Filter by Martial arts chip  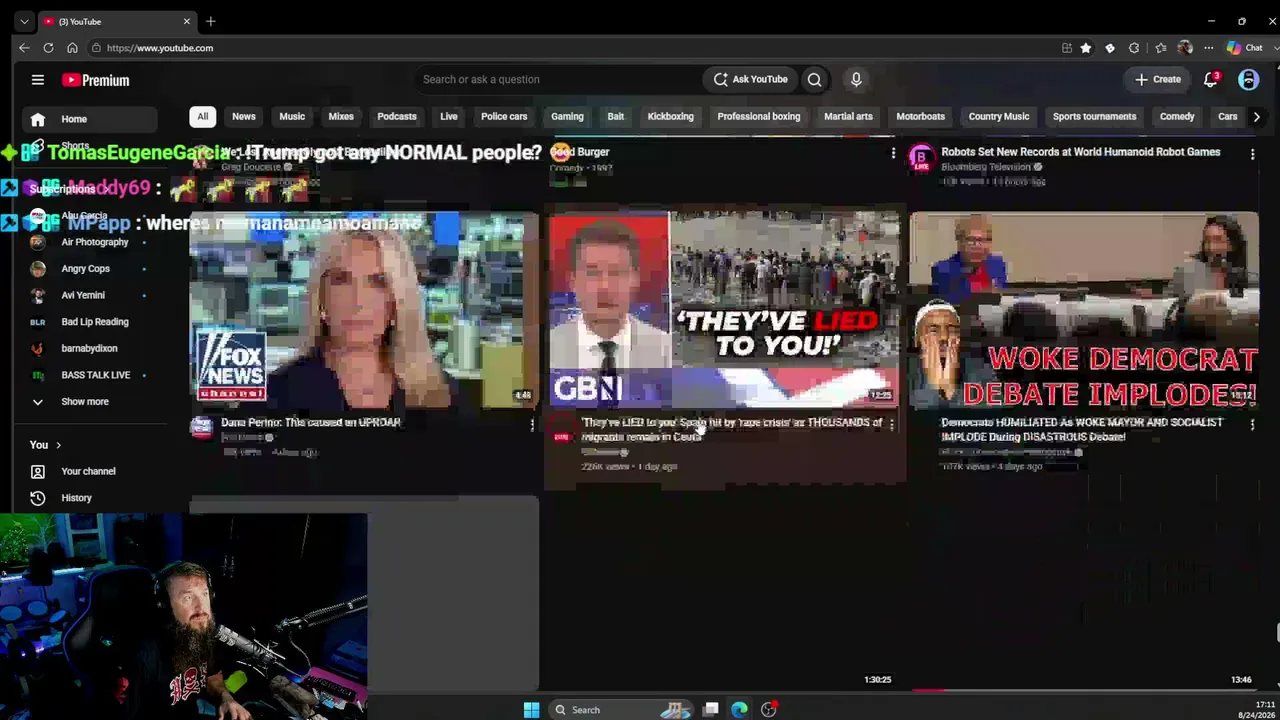pos(848,117)
